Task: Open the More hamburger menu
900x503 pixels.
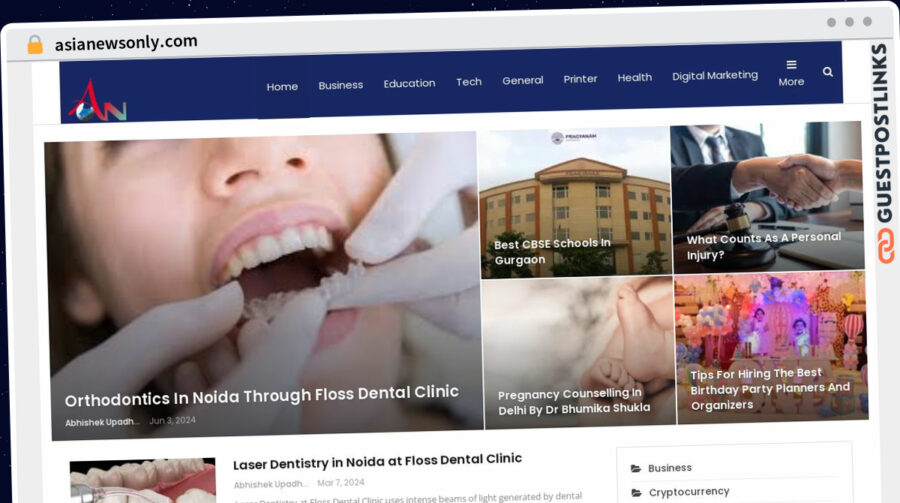Action: coord(791,73)
